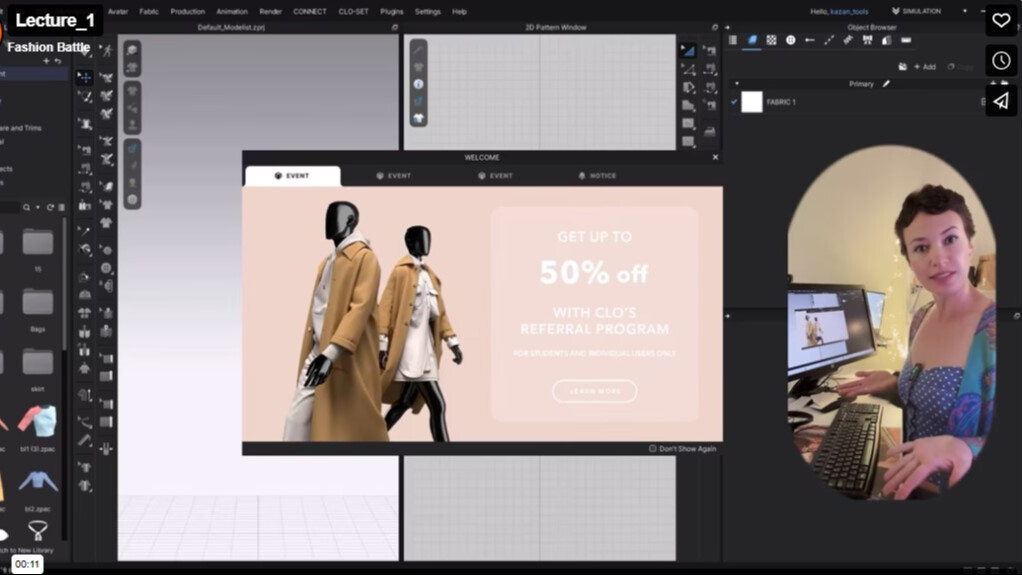This screenshot has width=1022, height=575.
Task: Collapse the Primary fabric group arrow
Action: 737,84
